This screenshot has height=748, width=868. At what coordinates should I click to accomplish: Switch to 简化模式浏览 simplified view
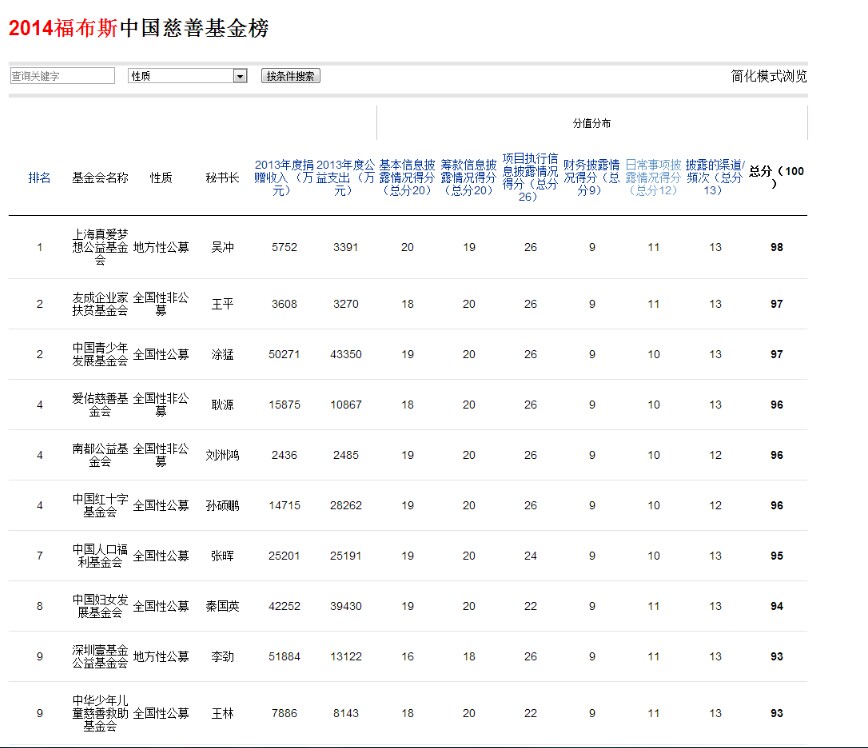(x=768, y=75)
